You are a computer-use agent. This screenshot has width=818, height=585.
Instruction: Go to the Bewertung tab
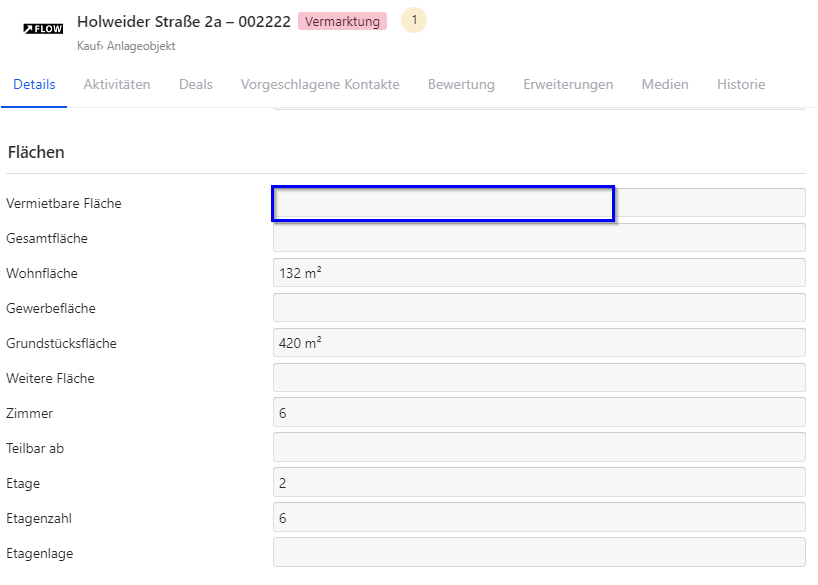pos(461,85)
